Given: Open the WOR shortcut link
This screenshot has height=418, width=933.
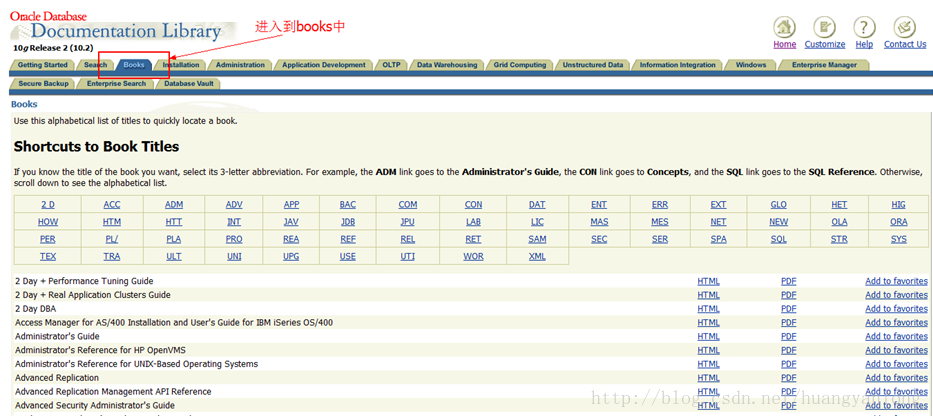Looking at the screenshot, I should [474, 256].
